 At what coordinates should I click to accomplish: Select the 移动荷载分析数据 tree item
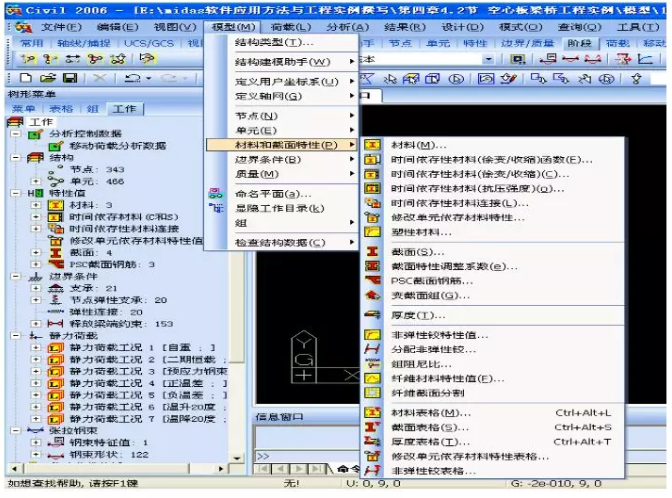pos(117,146)
